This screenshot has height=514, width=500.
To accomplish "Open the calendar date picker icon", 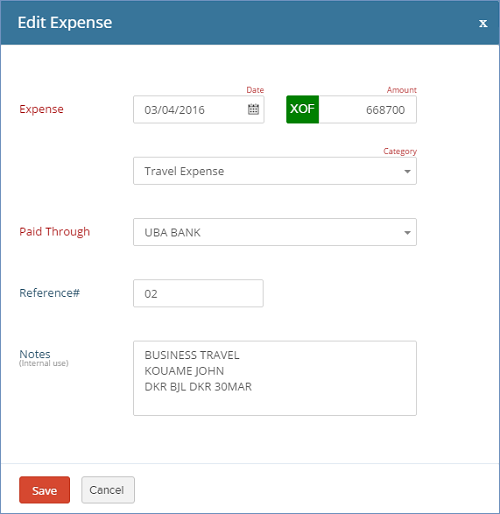I will (x=253, y=109).
